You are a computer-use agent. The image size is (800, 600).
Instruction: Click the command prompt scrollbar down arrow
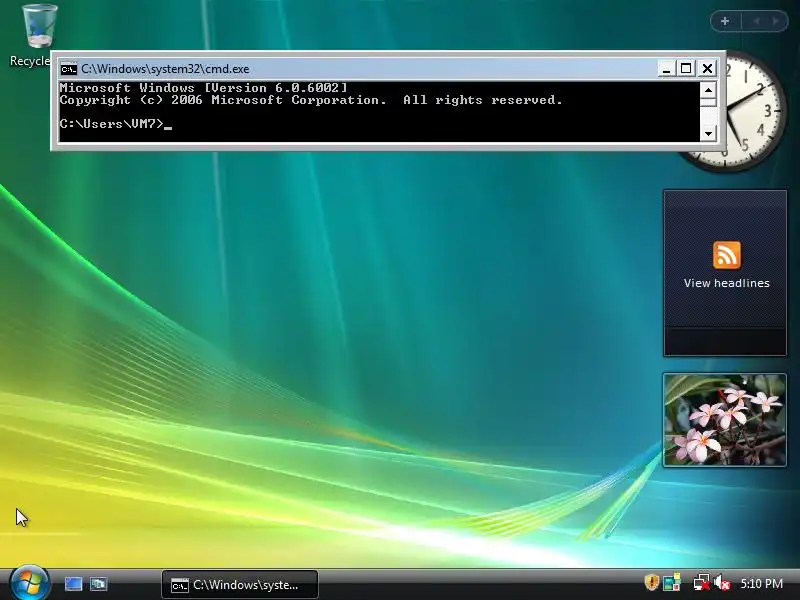[x=708, y=134]
